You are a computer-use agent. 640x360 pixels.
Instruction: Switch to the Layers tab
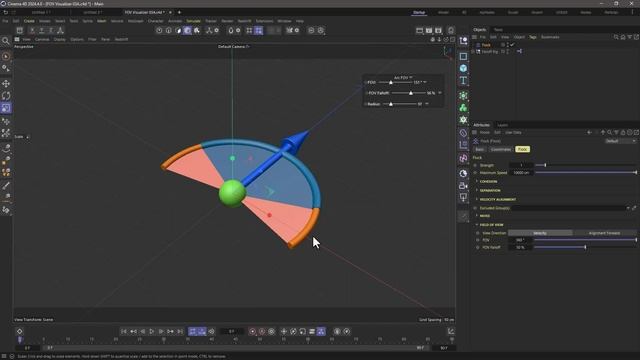[x=502, y=125]
